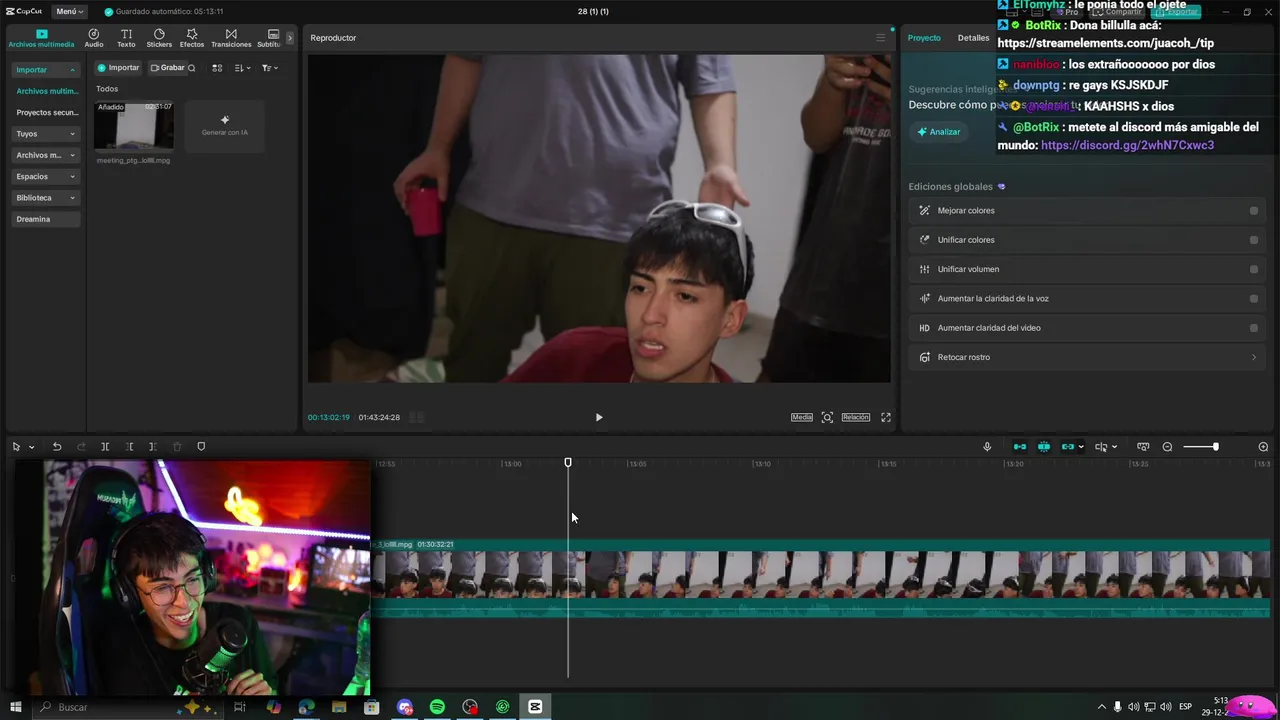This screenshot has height=720, width=1280.
Task: Click the scan/crop frame icon in player
Action: tap(827, 417)
